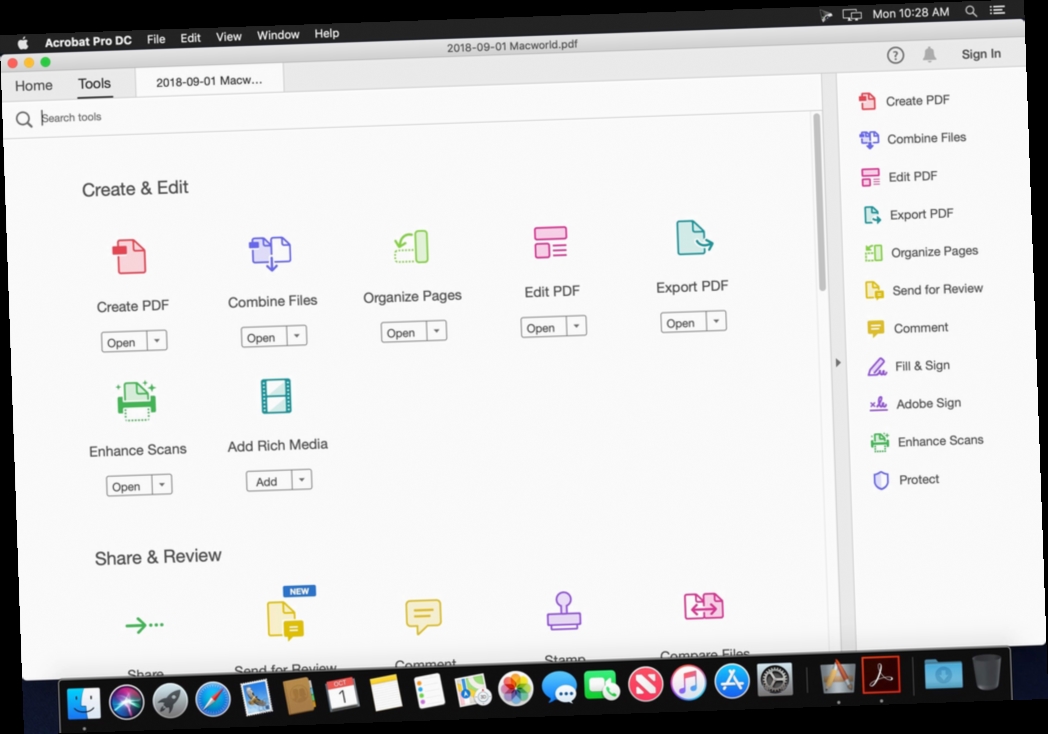
Task: Open Create PDF from the right sidebar
Action: tap(904, 101)
